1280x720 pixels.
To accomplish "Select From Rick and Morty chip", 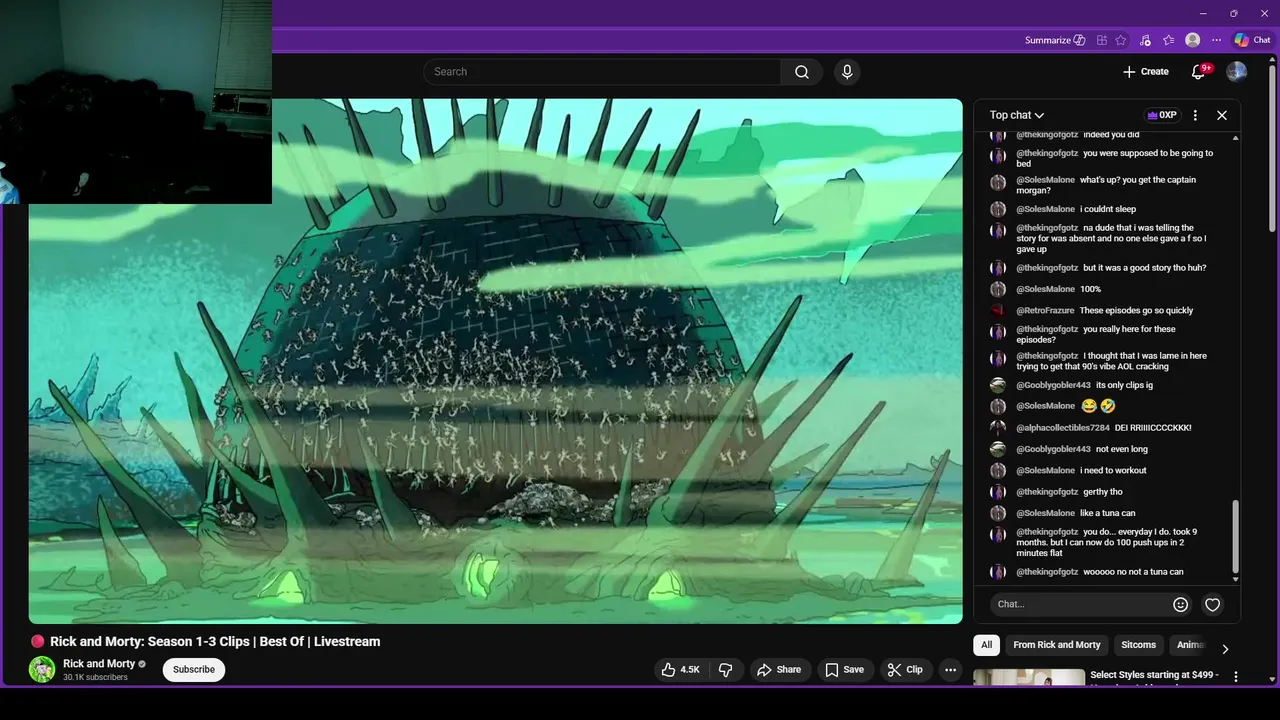I will pyautogui.click(x=1056, y=645).
